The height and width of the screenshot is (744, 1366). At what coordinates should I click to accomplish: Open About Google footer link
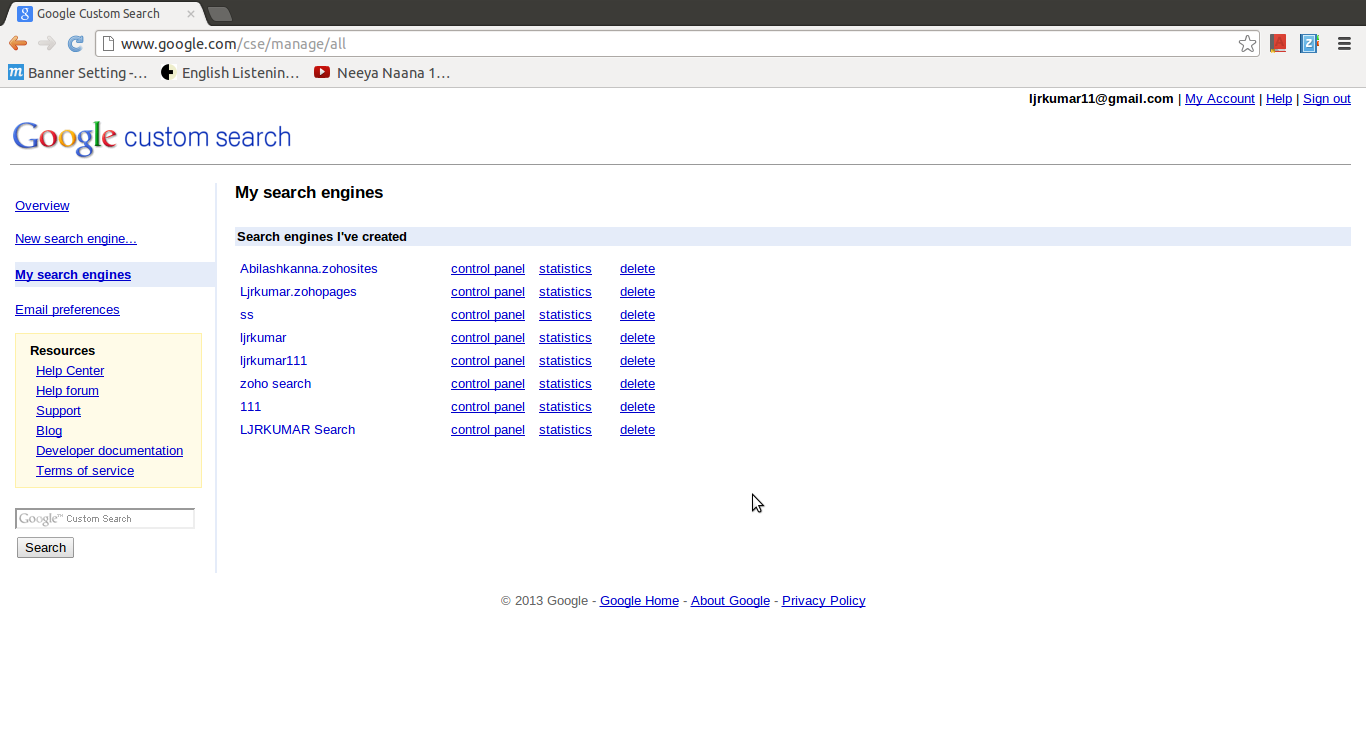[x=730, y=601]
